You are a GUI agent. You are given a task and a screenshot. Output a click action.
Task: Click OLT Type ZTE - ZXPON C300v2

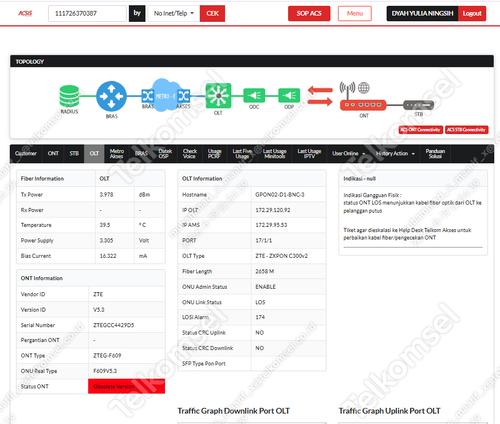pos(281,256)
